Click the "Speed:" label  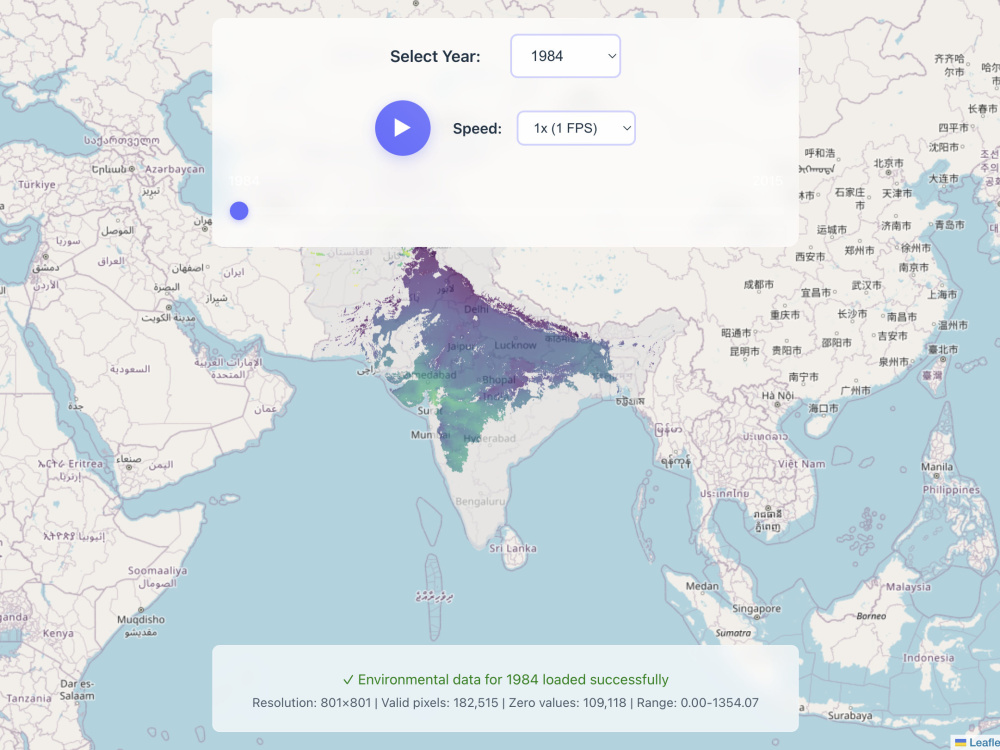pos(477,128)
